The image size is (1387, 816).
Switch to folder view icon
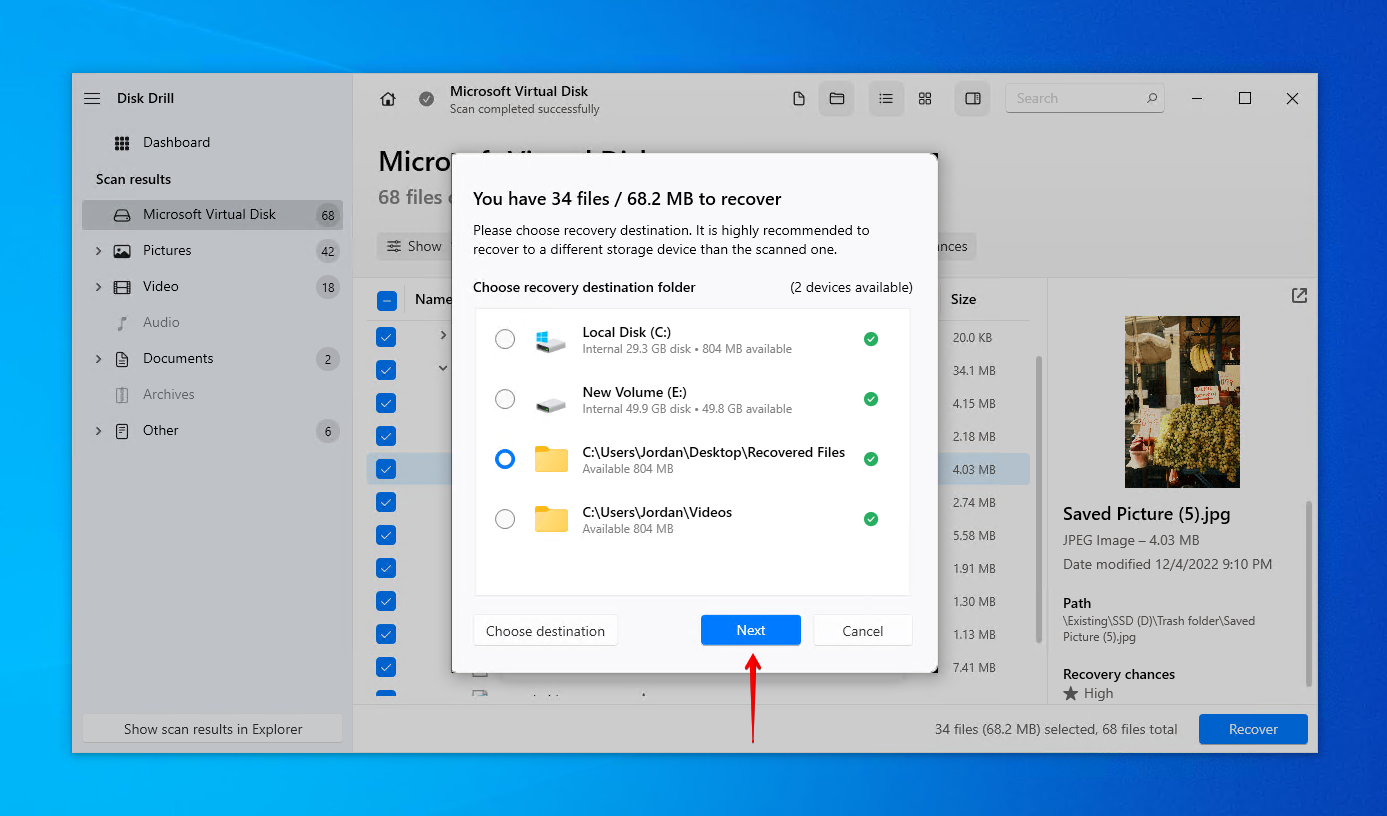837,99
